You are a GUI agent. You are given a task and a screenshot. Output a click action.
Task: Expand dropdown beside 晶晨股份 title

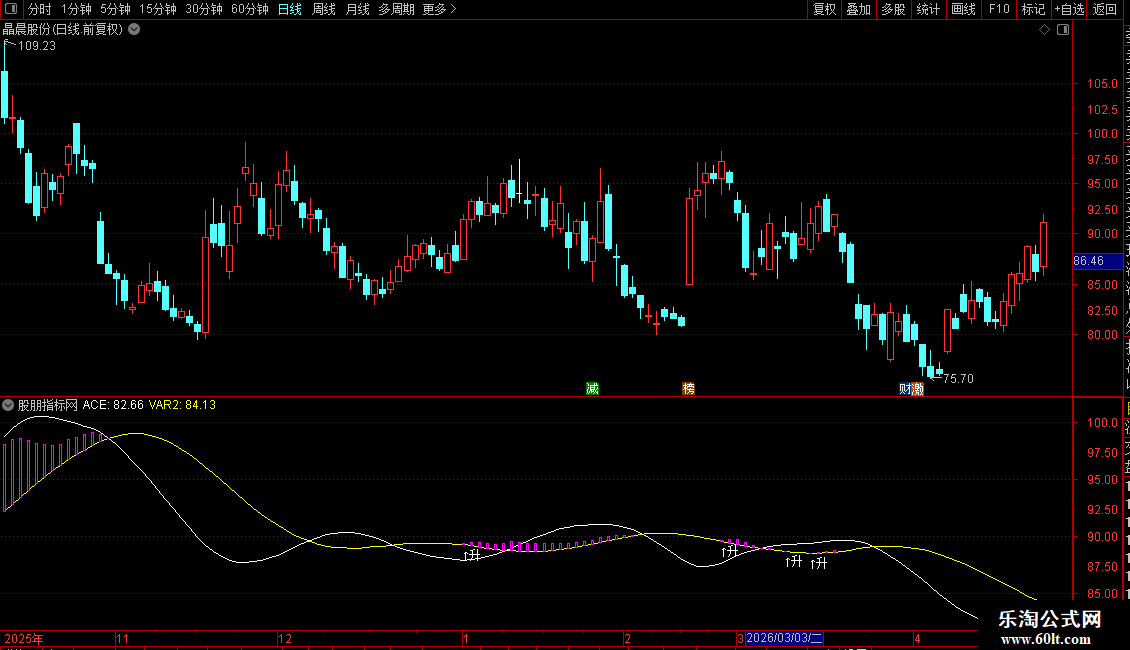pos(134,30)
